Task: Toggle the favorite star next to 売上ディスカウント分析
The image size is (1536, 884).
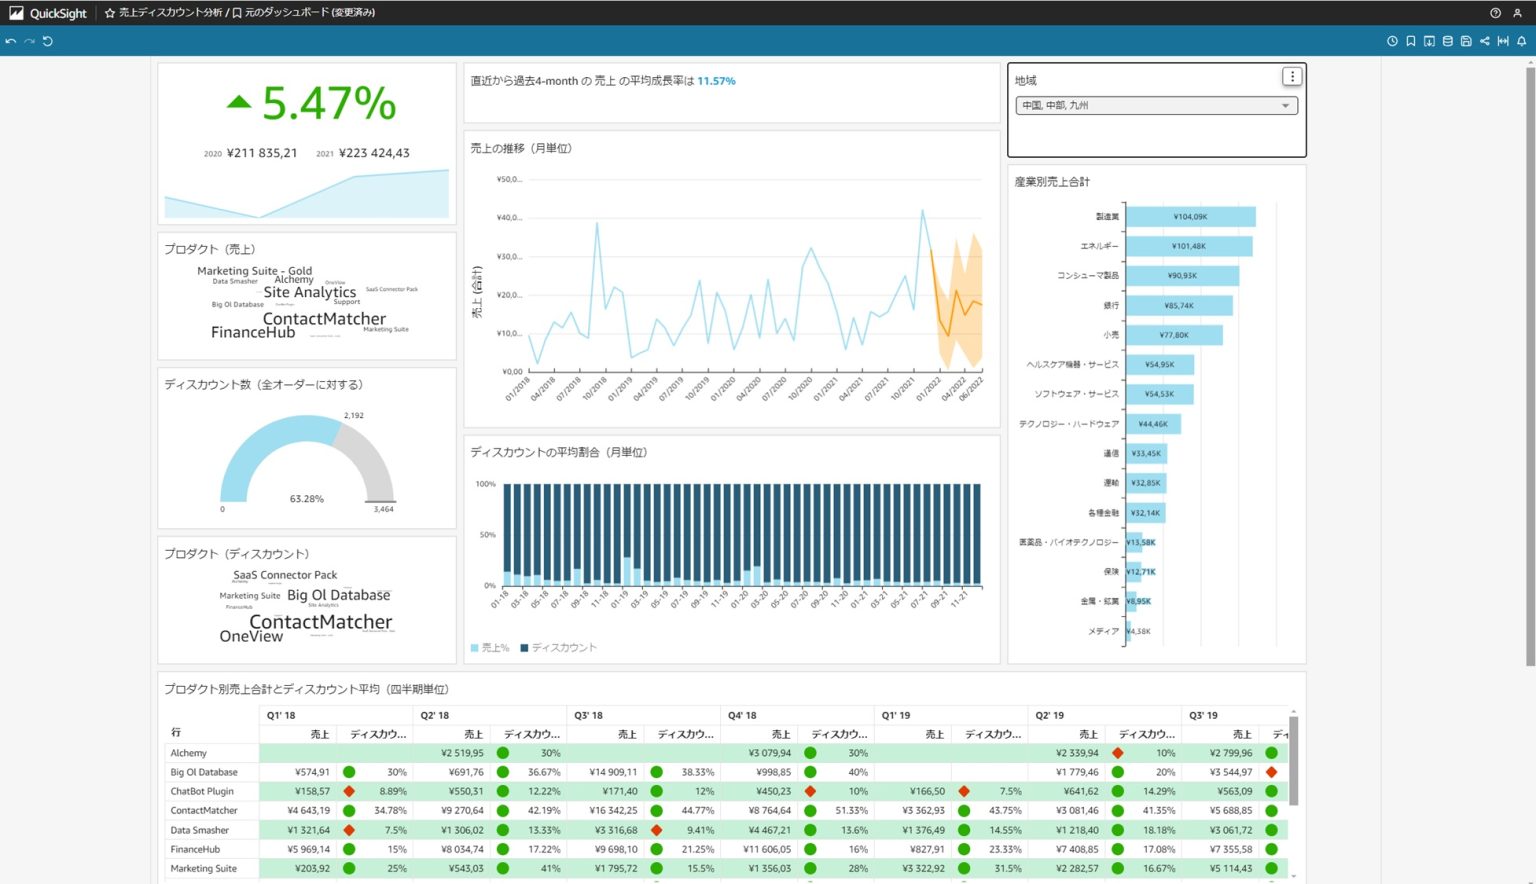Action: (x=108, y=13)
